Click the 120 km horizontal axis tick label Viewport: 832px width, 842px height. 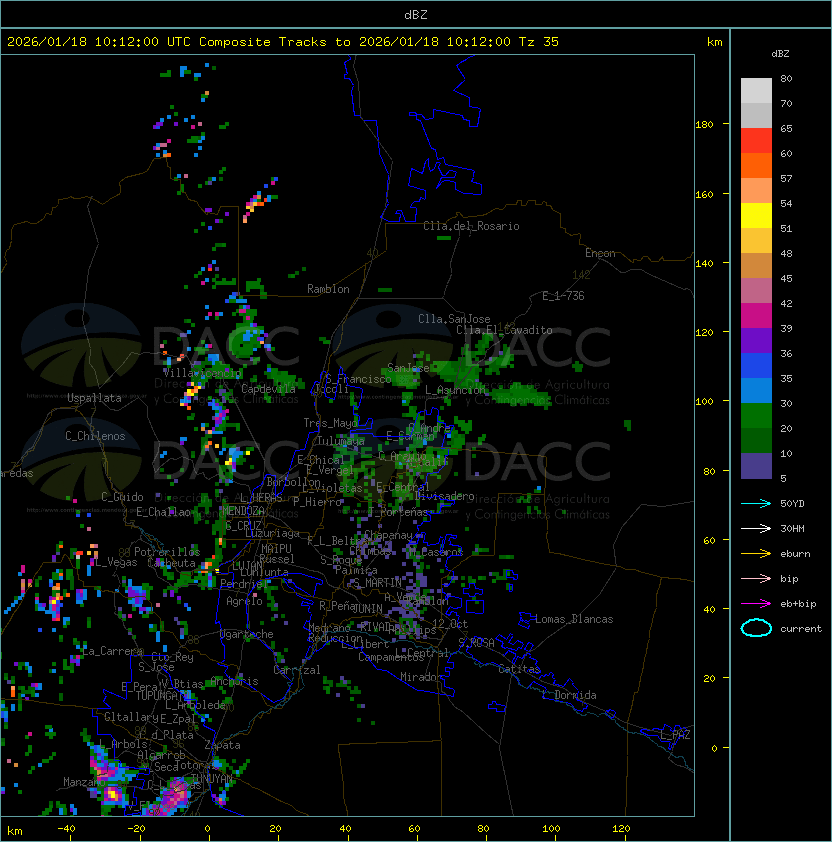(x=621, y=829)
